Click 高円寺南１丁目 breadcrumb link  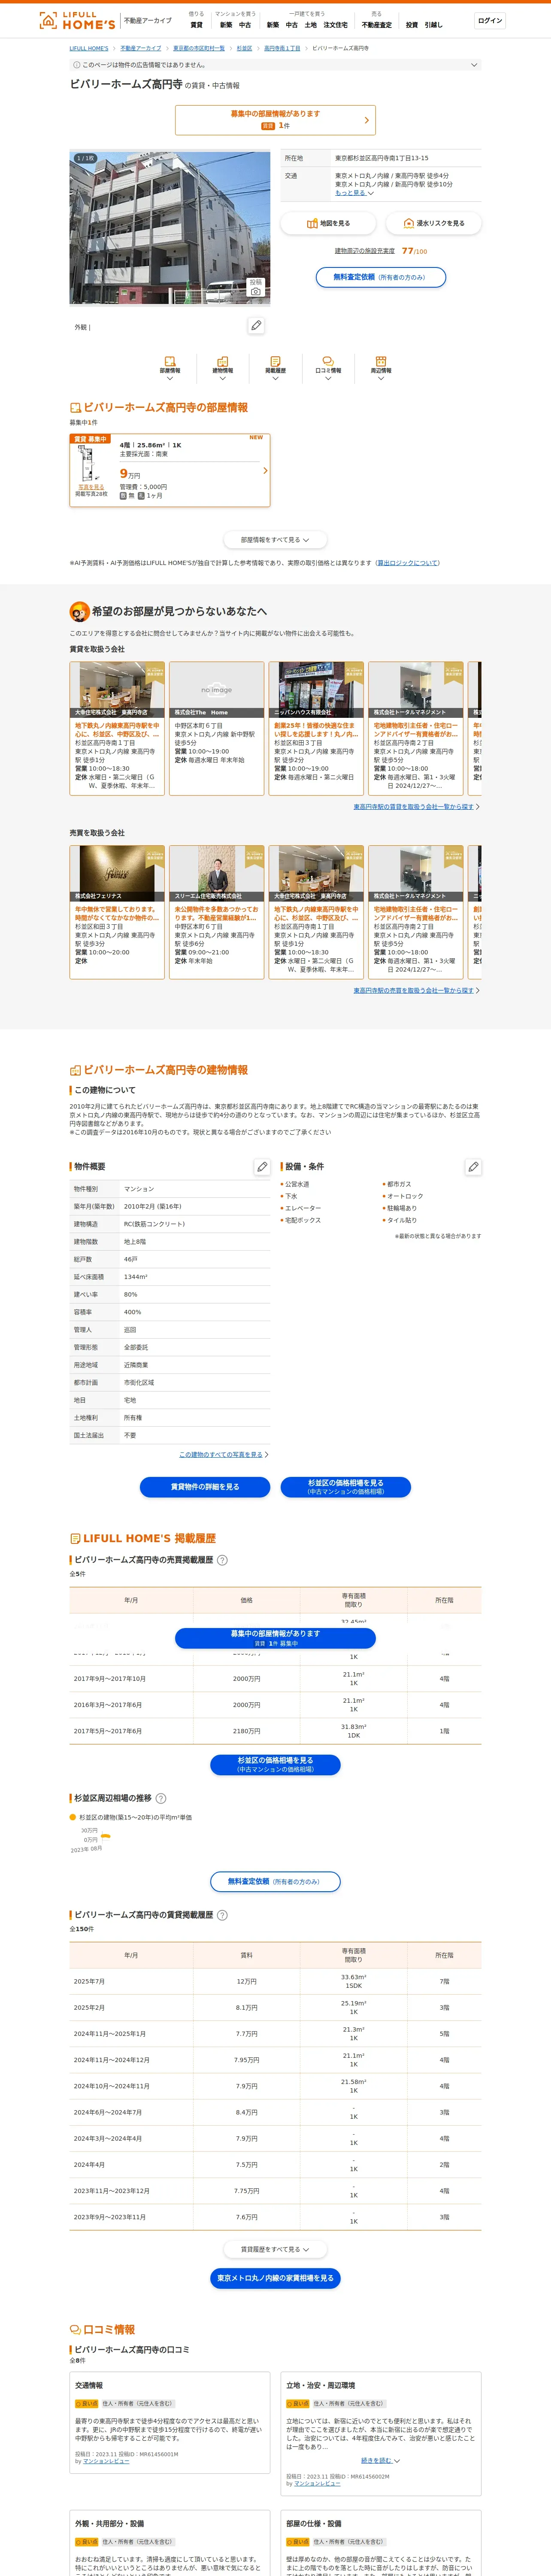pos(282,48)
